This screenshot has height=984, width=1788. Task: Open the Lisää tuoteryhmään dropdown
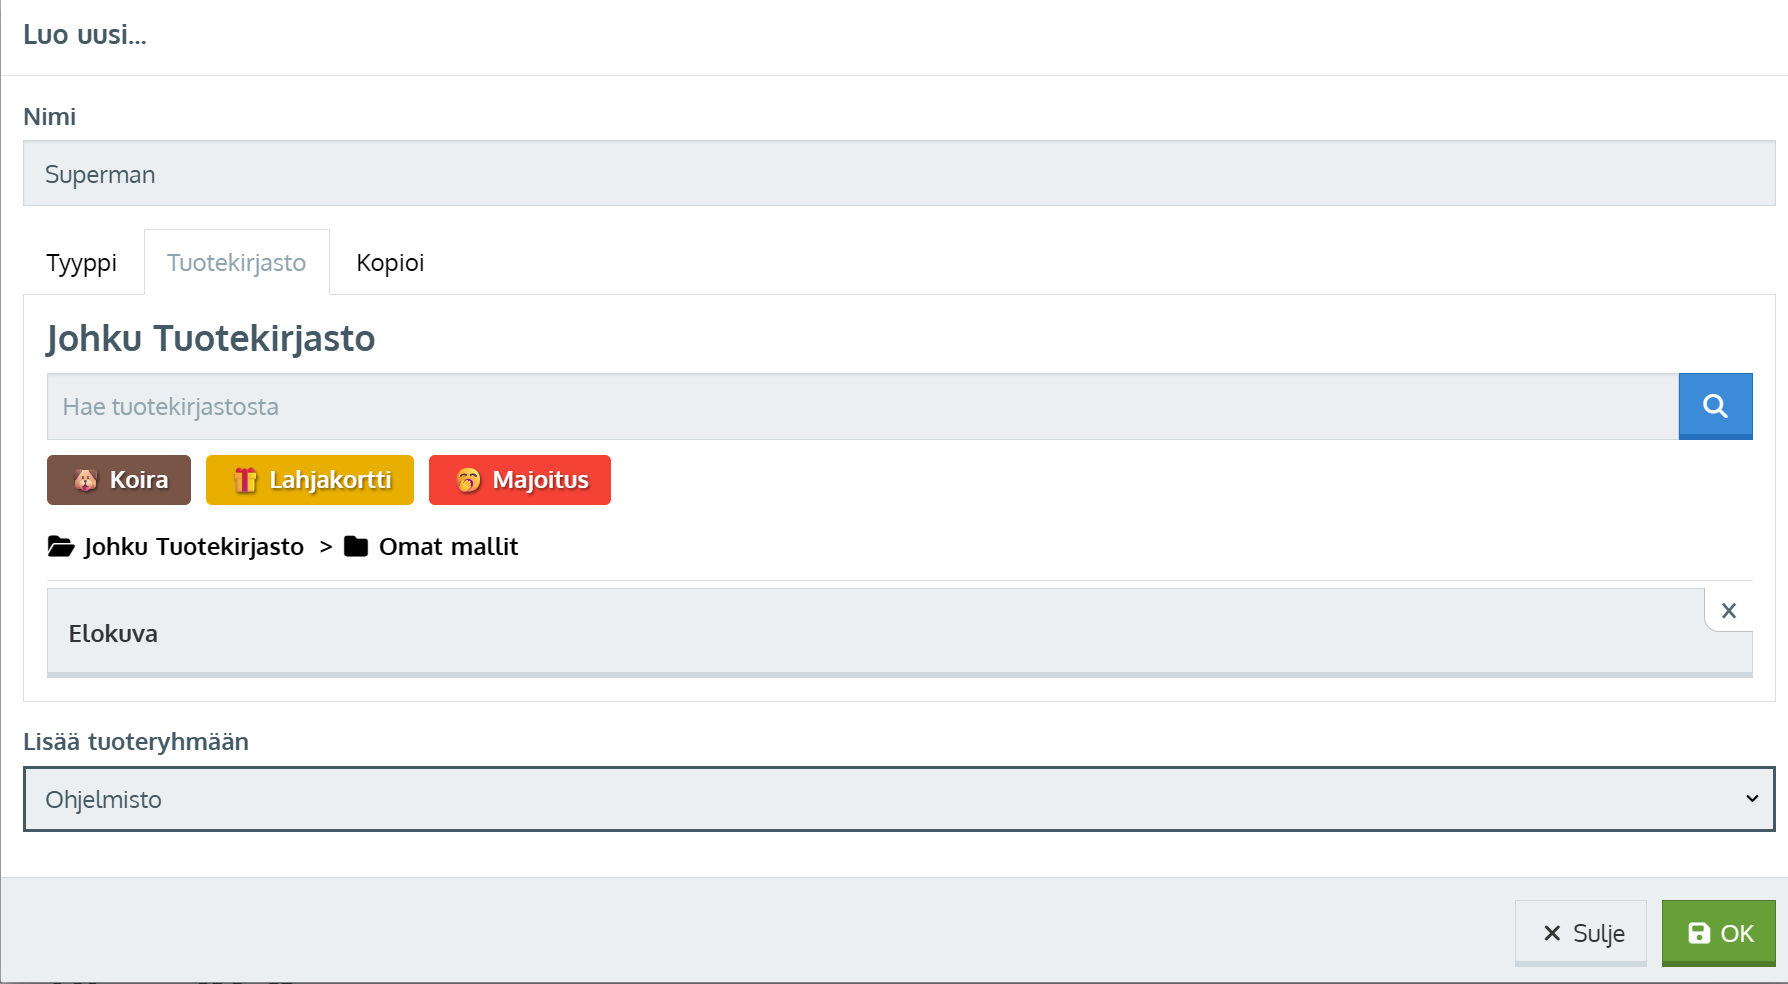(x=898, y=799)
